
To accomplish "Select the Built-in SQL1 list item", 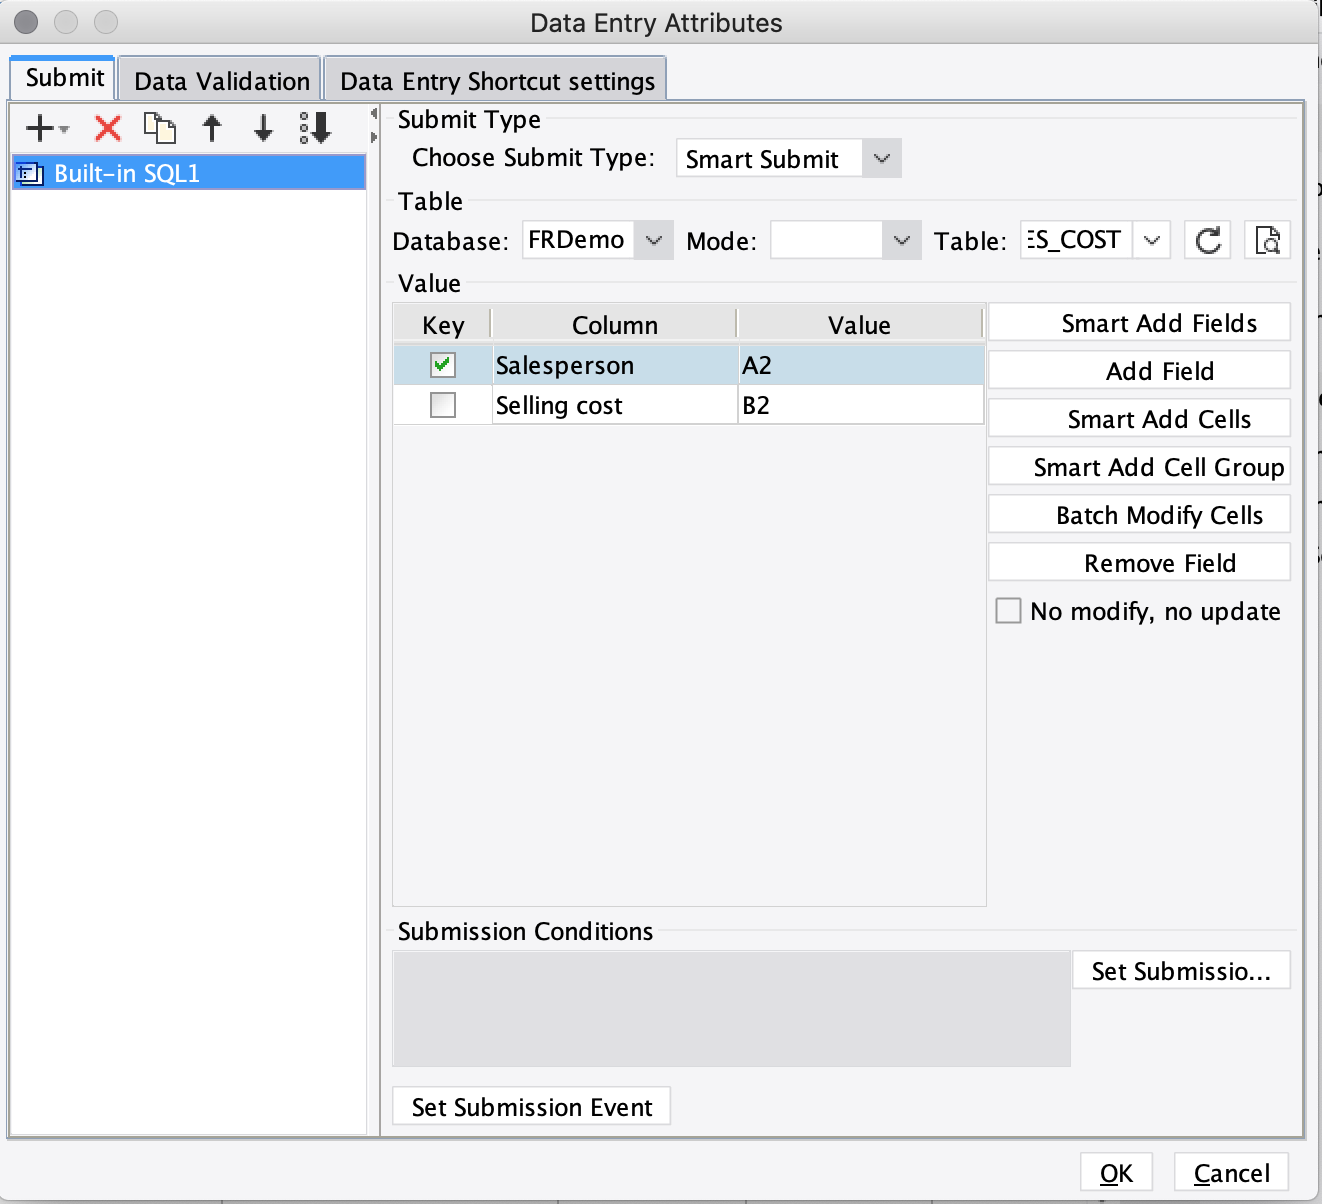I will tap(188, 173).
